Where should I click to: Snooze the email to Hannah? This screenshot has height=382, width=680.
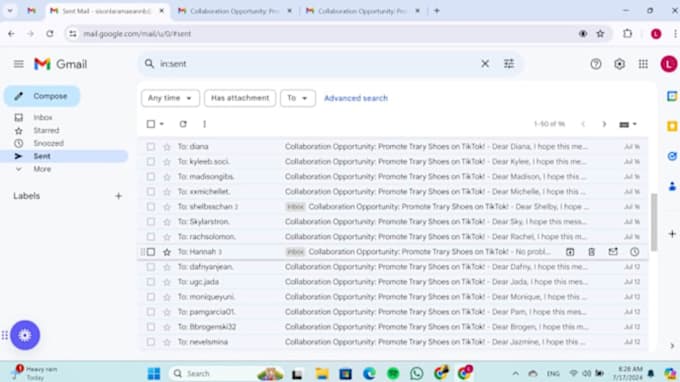[x=634, y=252]
